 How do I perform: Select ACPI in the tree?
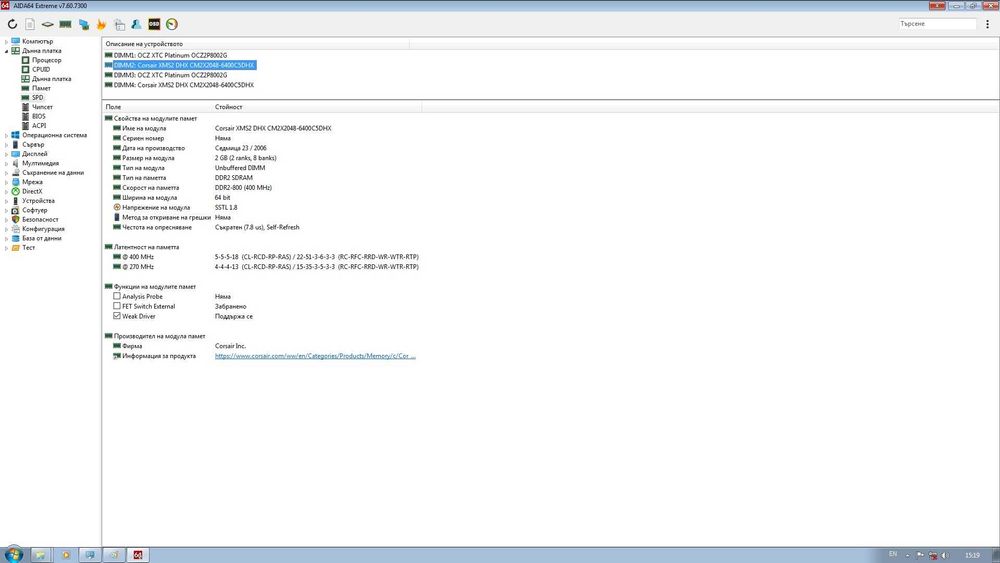click(38, 126)
